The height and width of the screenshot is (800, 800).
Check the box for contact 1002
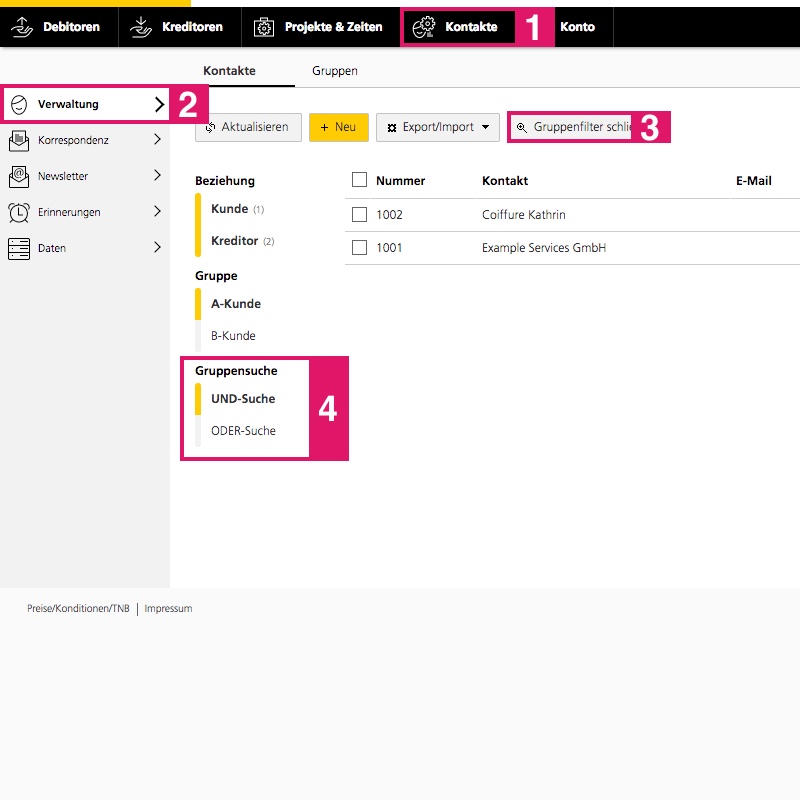pos(360,214)
